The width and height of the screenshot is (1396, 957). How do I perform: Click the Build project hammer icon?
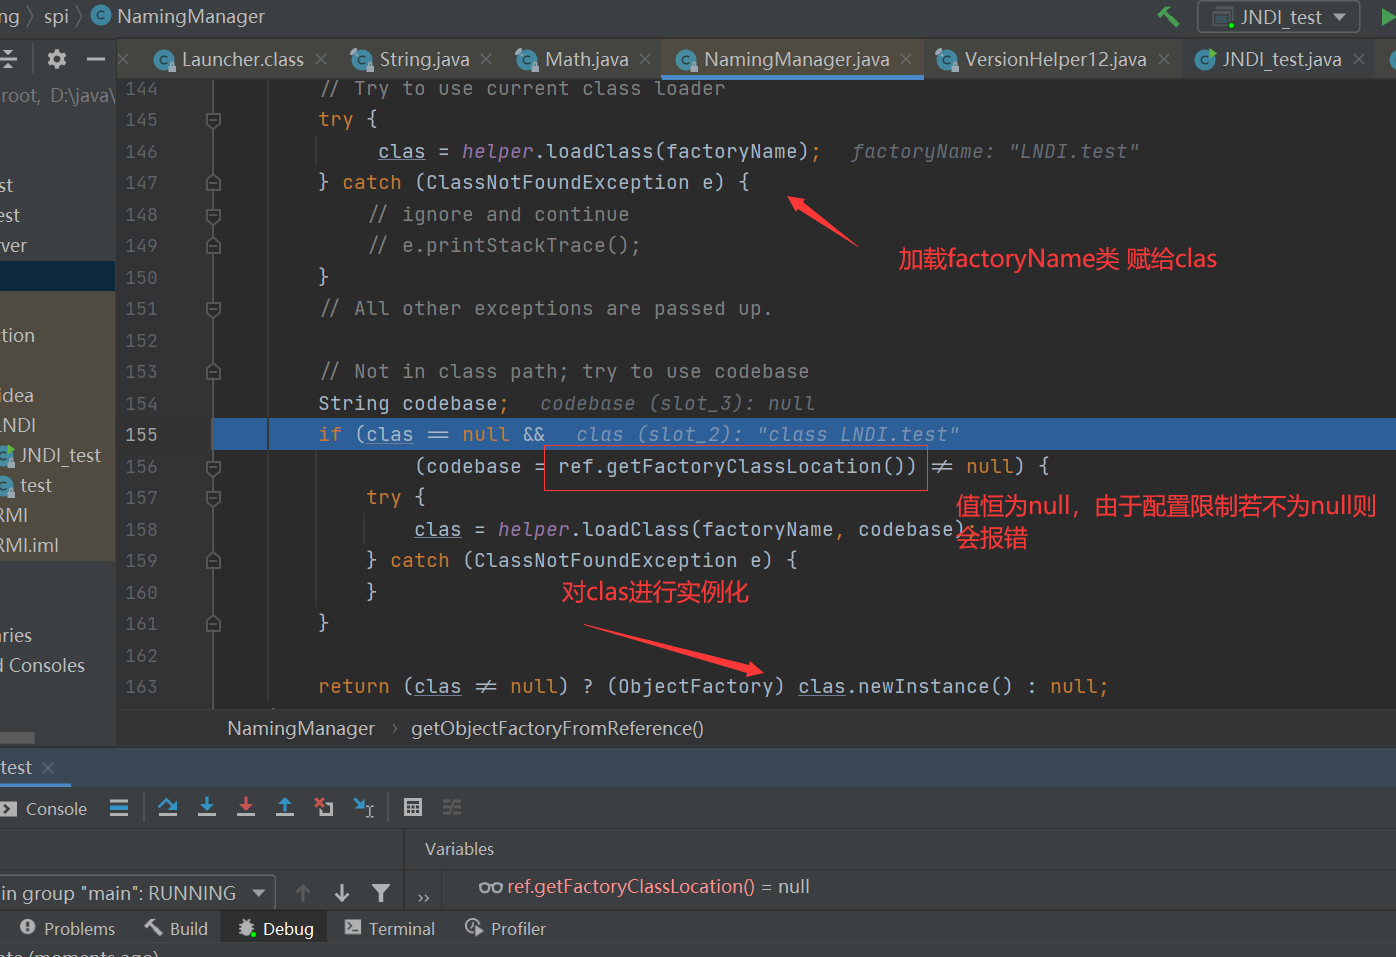click(1168, 16)
